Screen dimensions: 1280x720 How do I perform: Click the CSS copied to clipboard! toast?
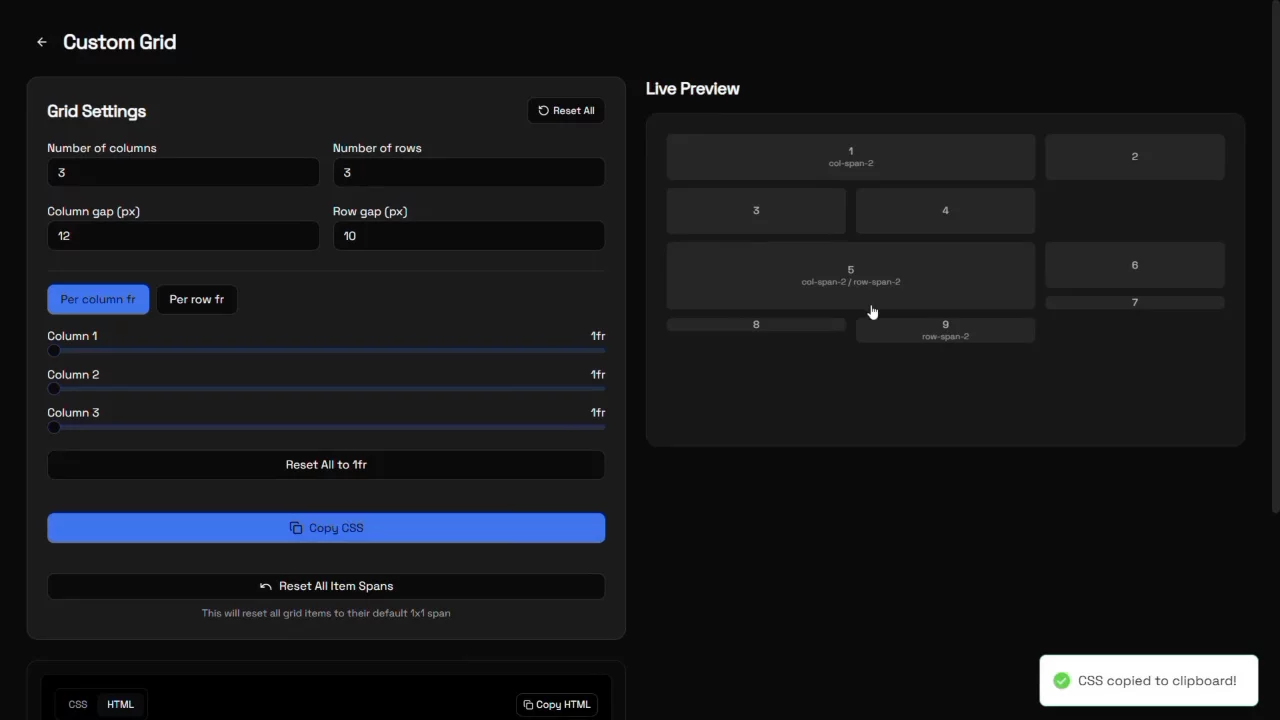tap(1149, 681)
